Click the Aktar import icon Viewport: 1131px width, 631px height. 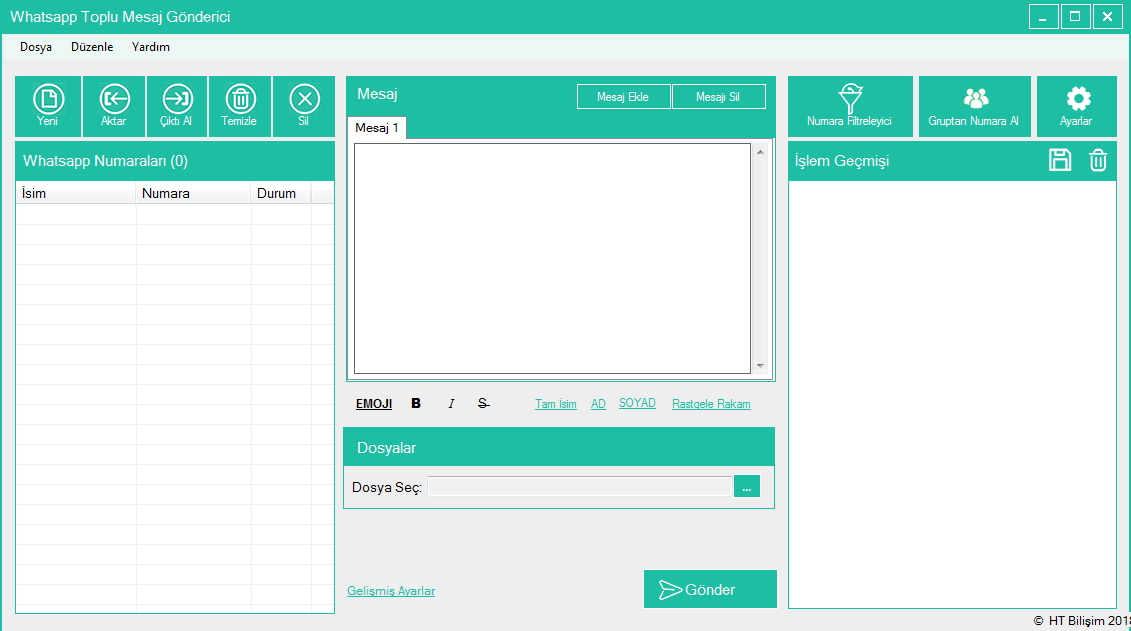click(x=114, y=106)
